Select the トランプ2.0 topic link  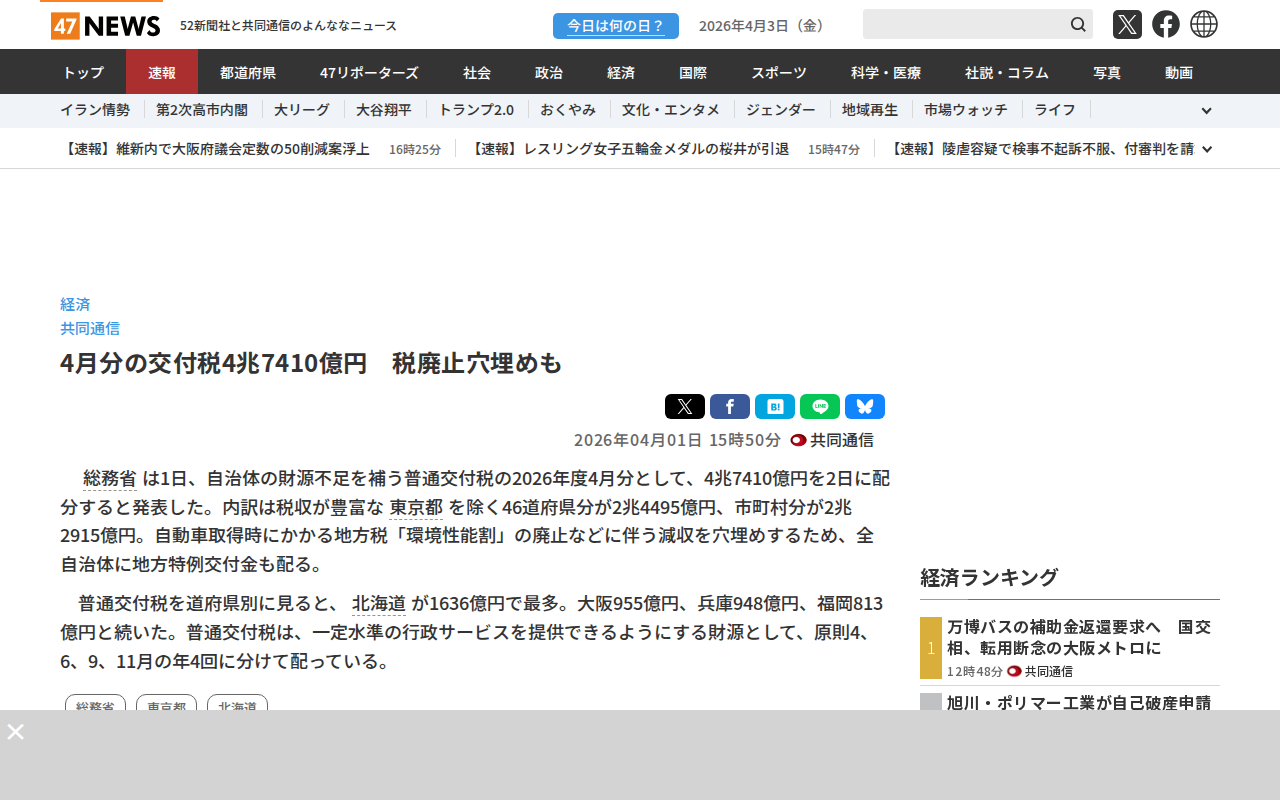476,110
